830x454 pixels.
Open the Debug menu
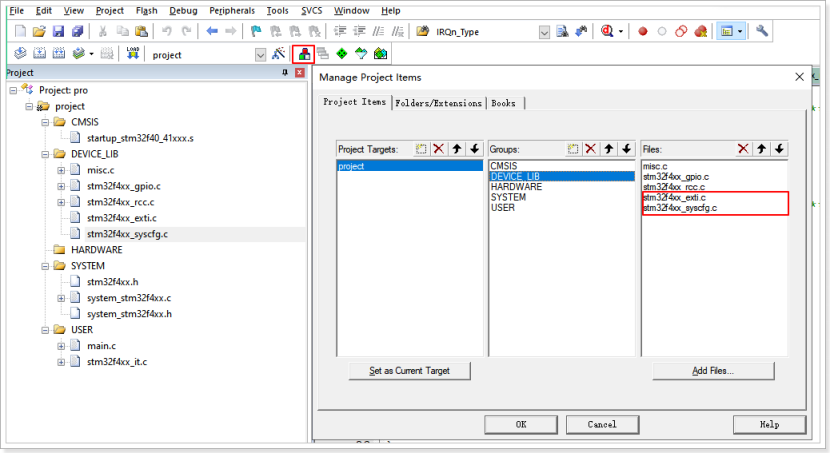click(183, 11)
